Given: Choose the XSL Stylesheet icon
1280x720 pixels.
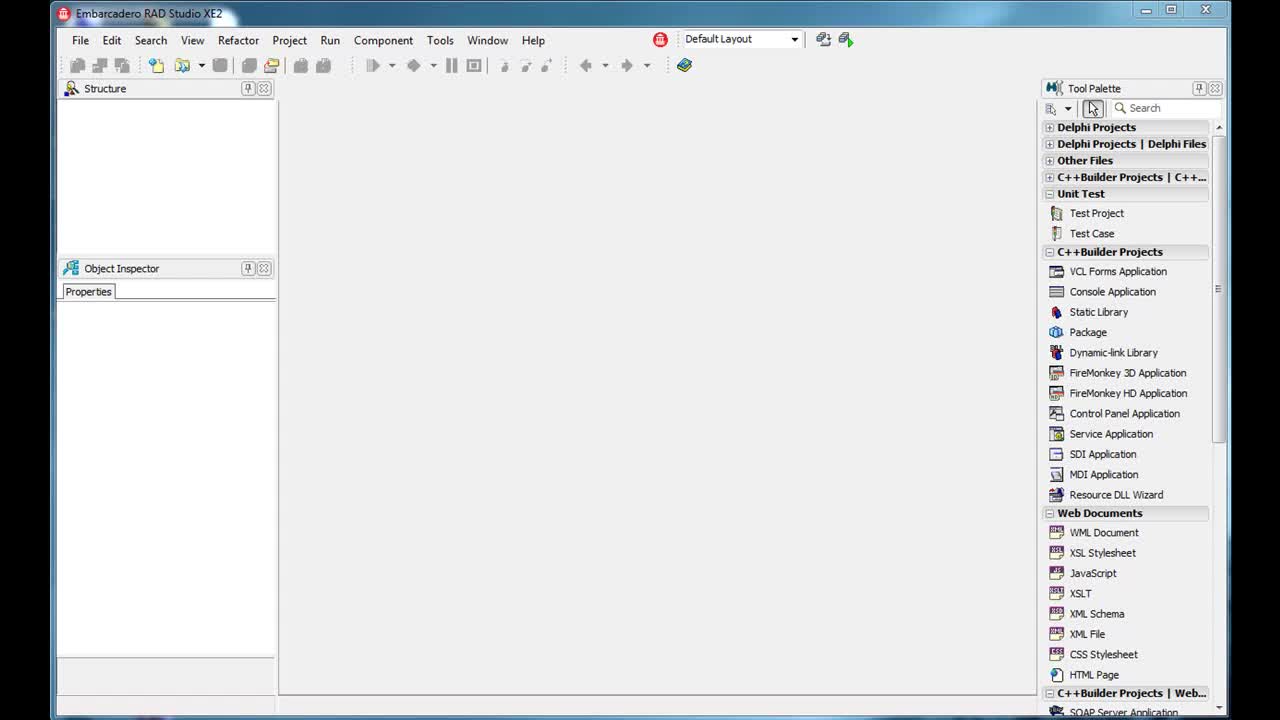Looking at the screenshot, I should [1056, 553].
